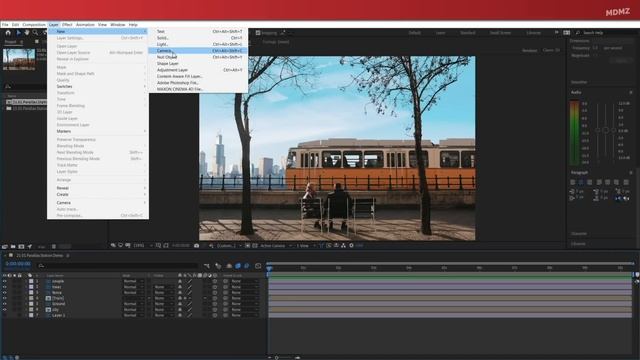Adjust the left audio level slider knob
Viewport: 640px width, 360px height.
[x=597, y=130]
